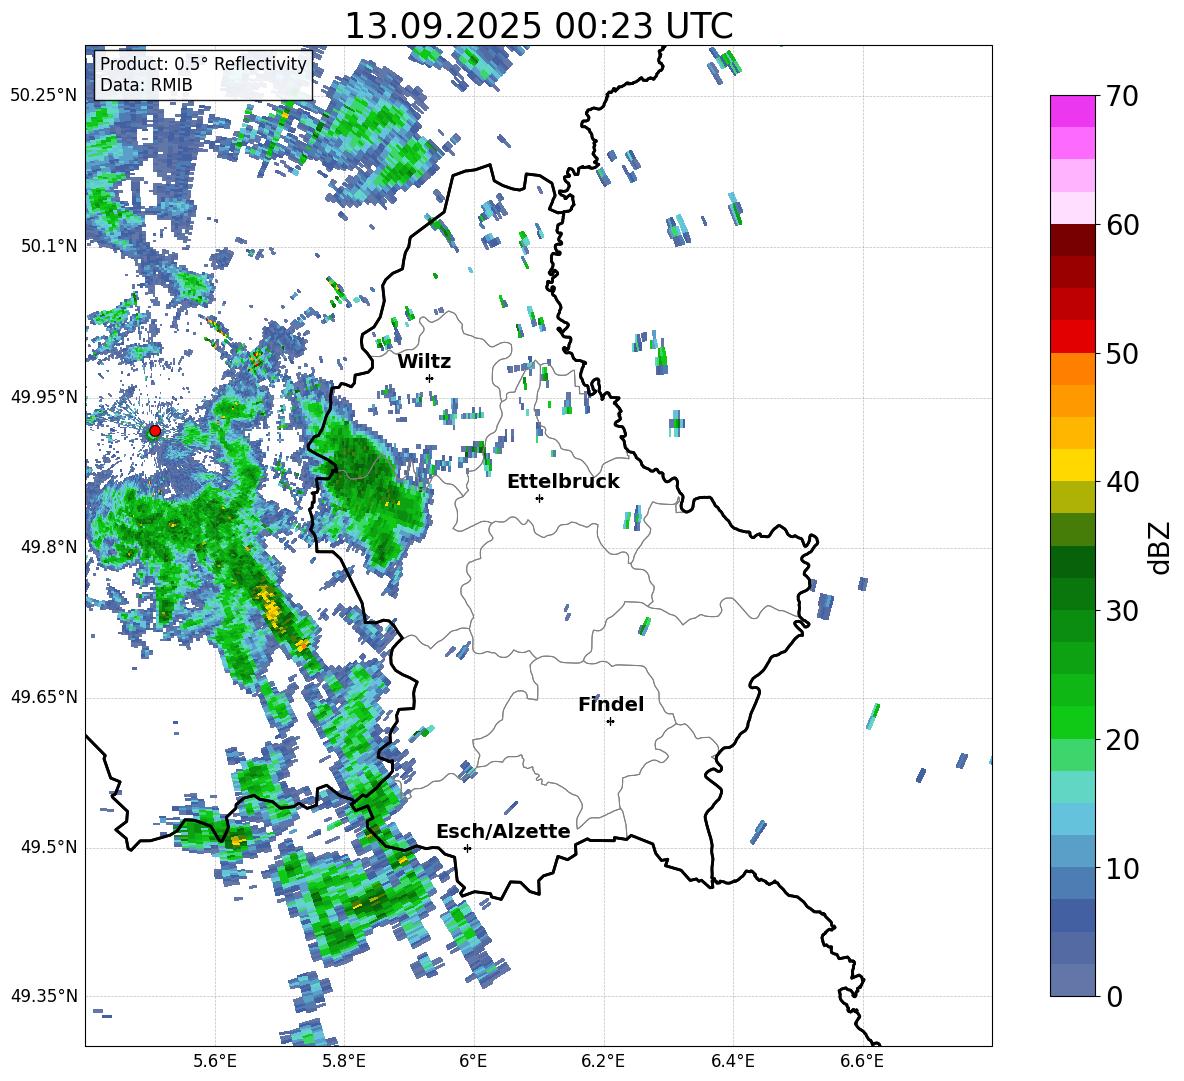This screenshot has height=1081, width=1184.
Task: Click the 0 tick on the colorbar
Action: (x=1114, y=996)
